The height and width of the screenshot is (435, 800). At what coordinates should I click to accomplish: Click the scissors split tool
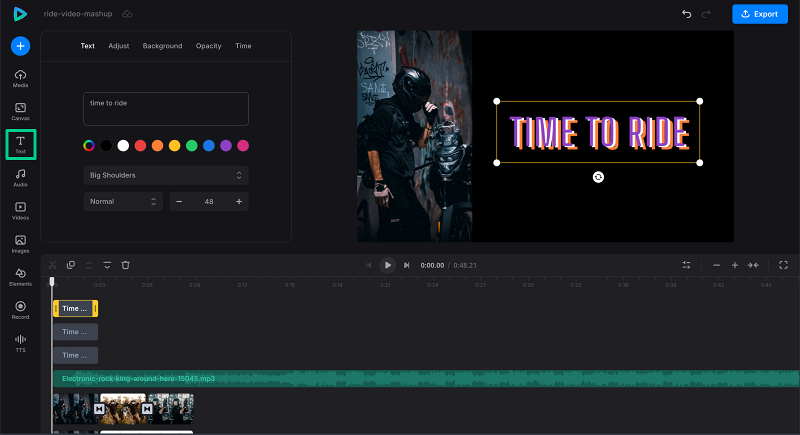[52, 265]
